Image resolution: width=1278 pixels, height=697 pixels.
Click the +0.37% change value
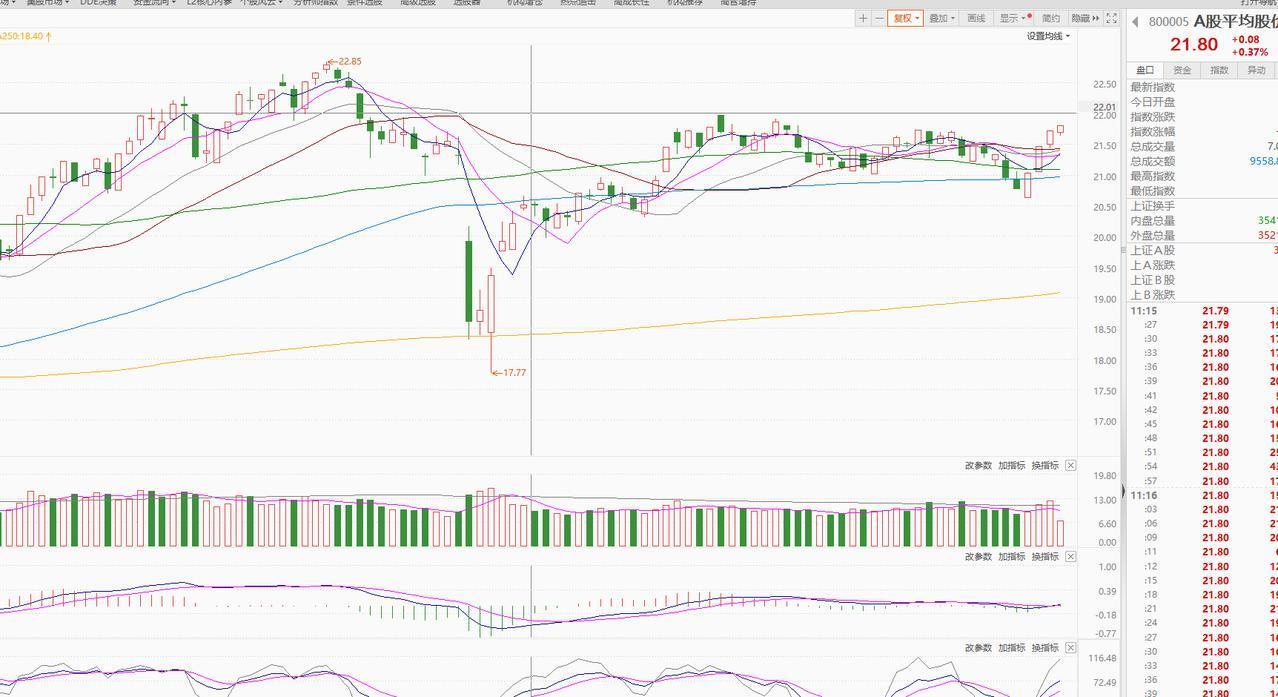[x=1250, y=52]
